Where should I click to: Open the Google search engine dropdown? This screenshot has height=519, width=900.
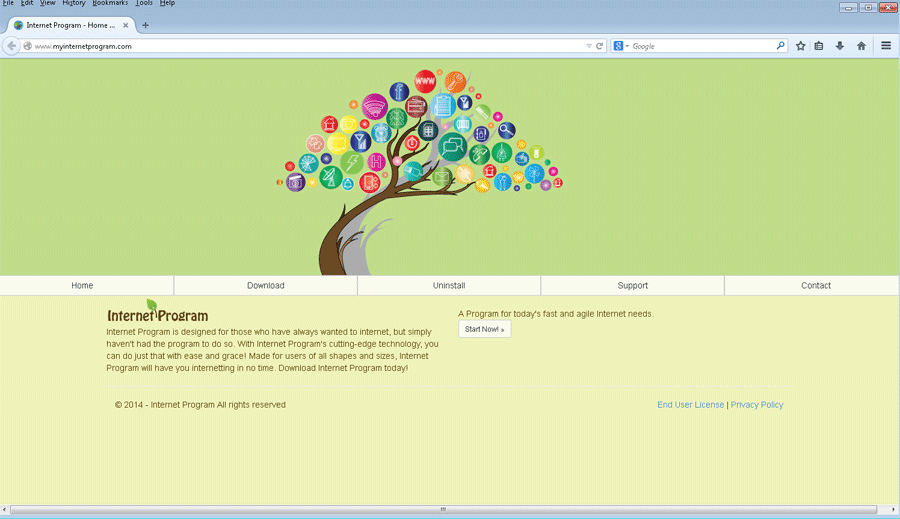[x=621, y=46]
